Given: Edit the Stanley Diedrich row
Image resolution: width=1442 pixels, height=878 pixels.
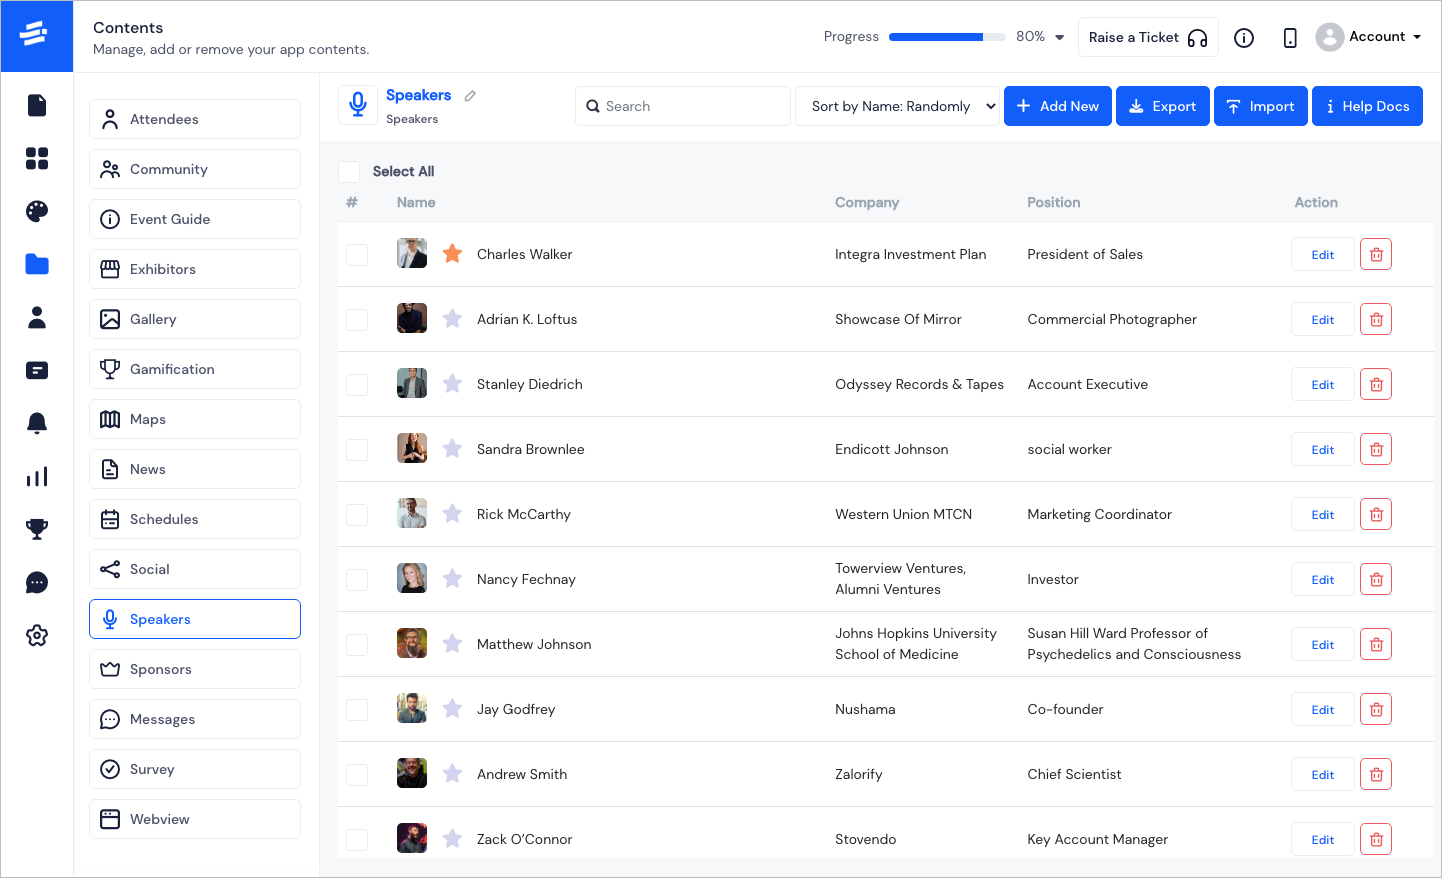Looking at the screenshot, I should (1323, 384).
